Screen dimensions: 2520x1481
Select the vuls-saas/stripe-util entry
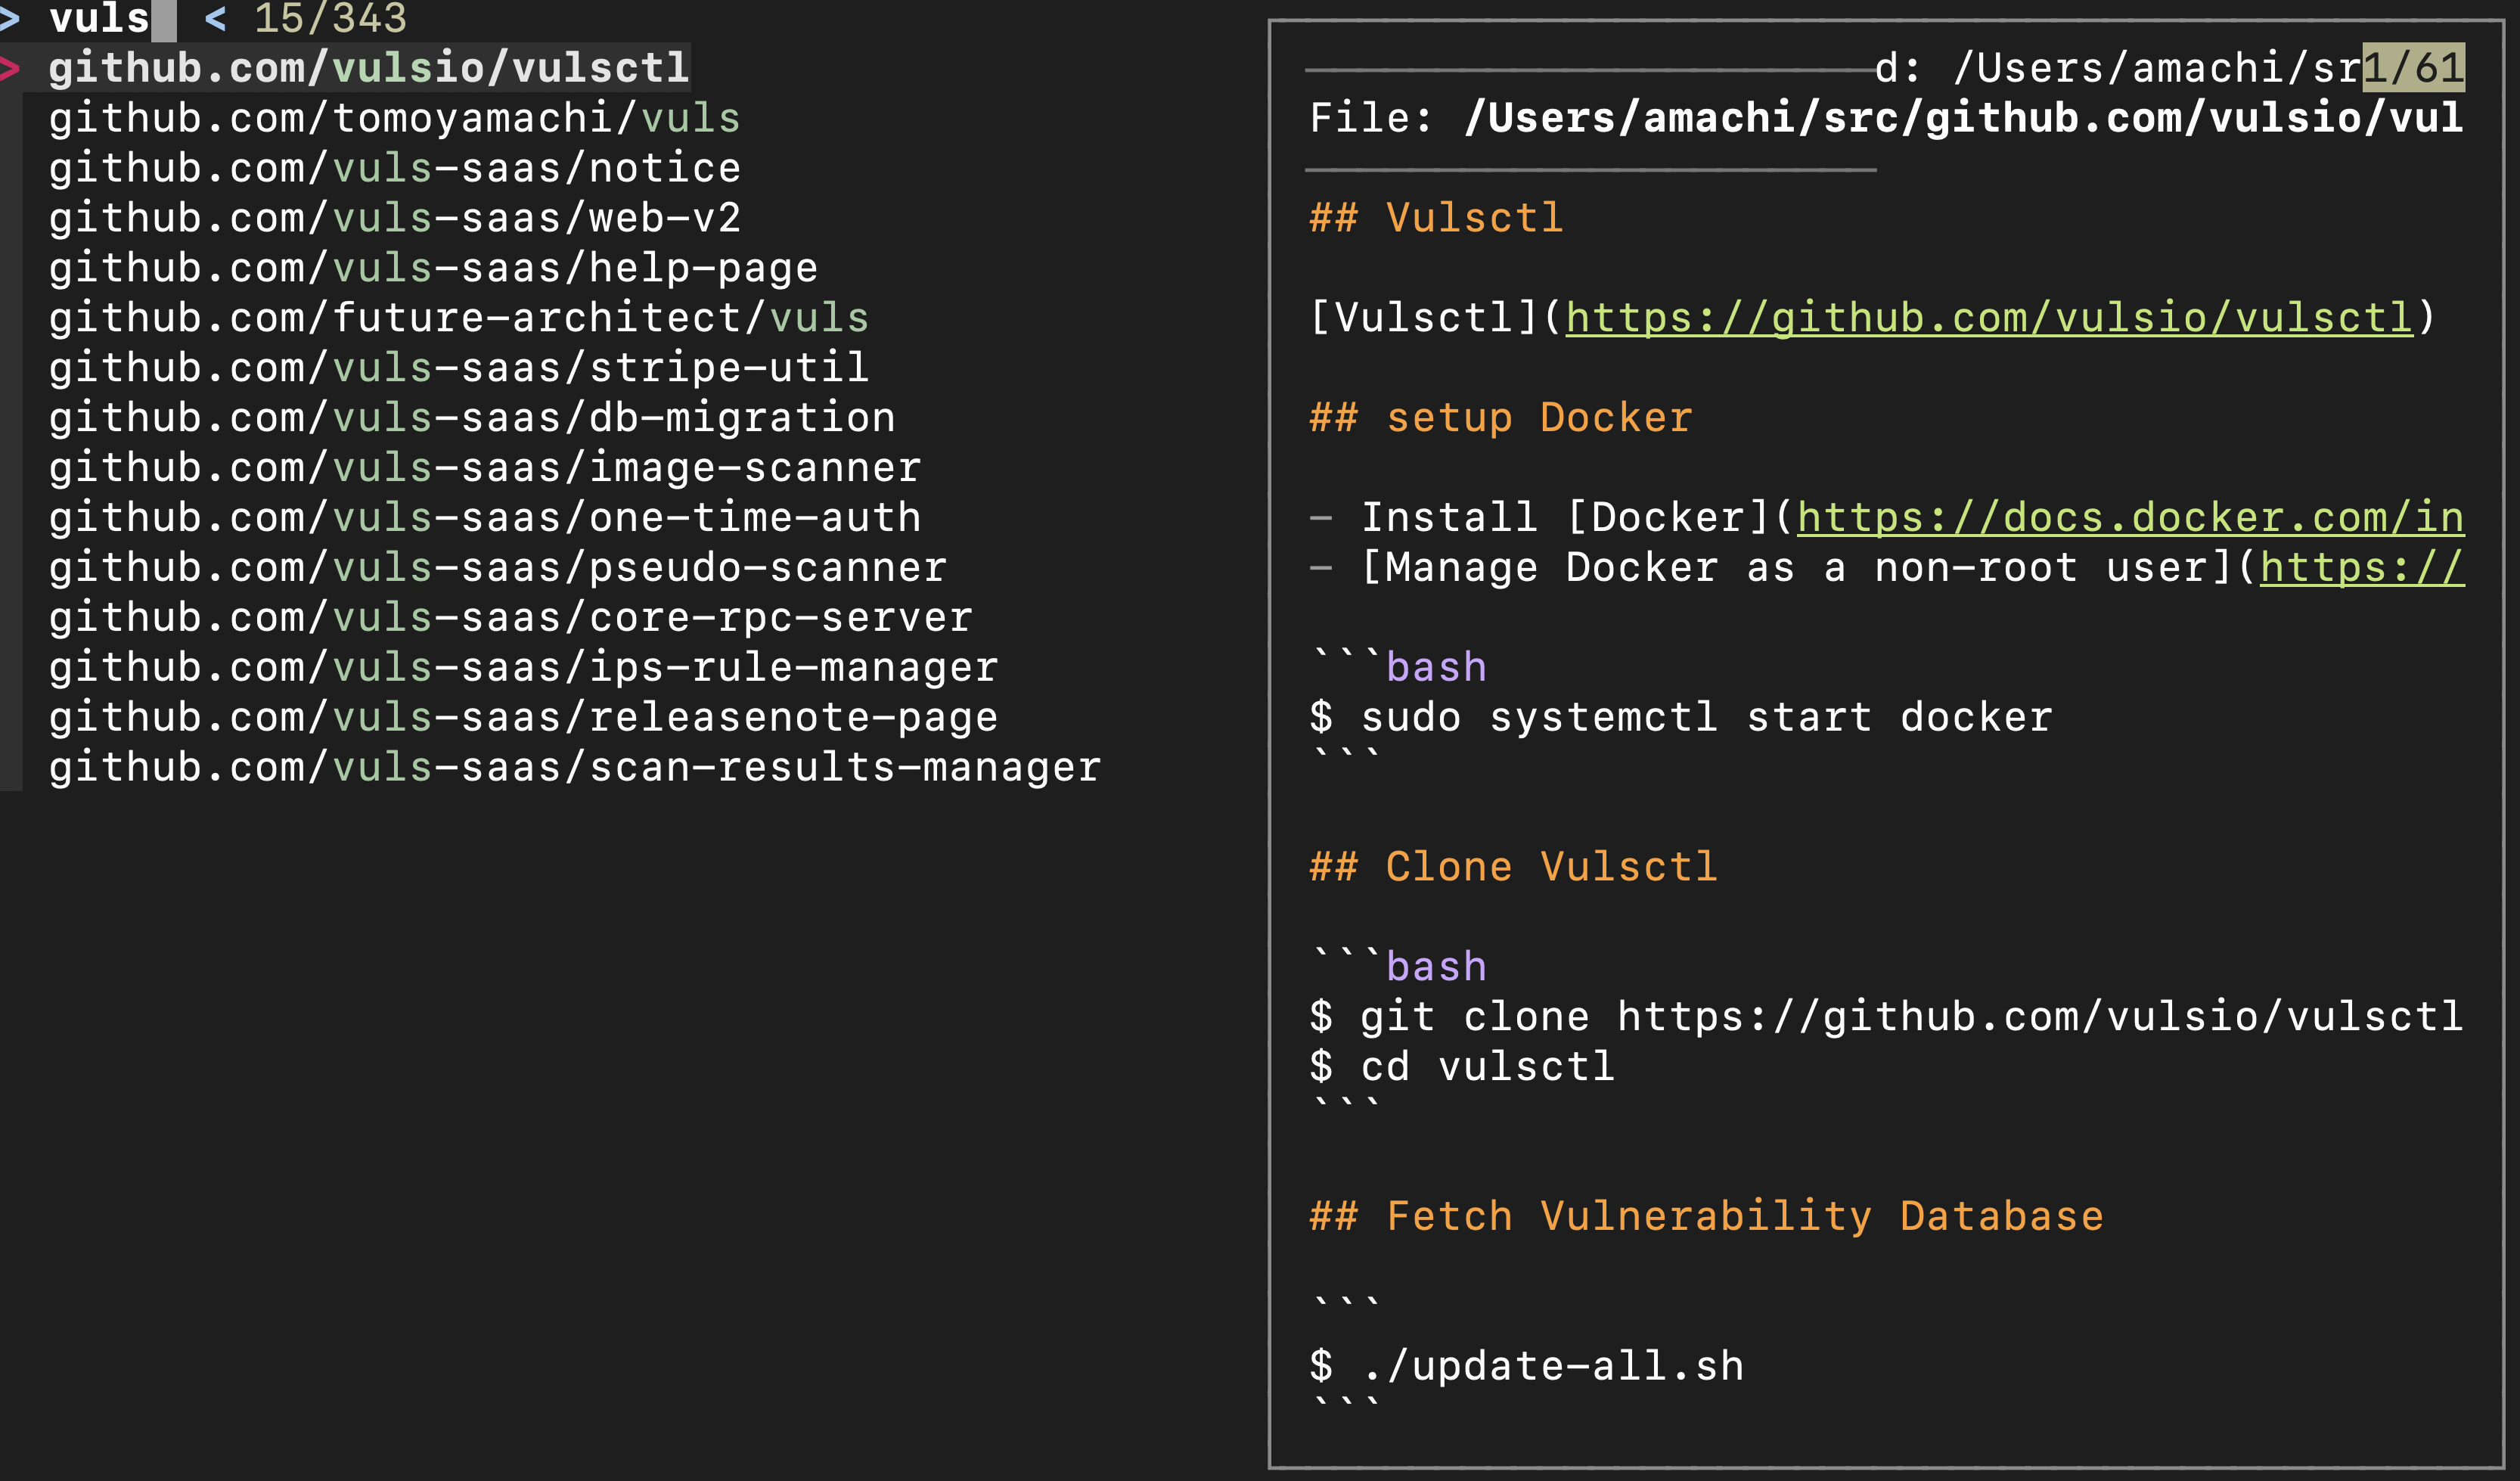click(458, 368)
